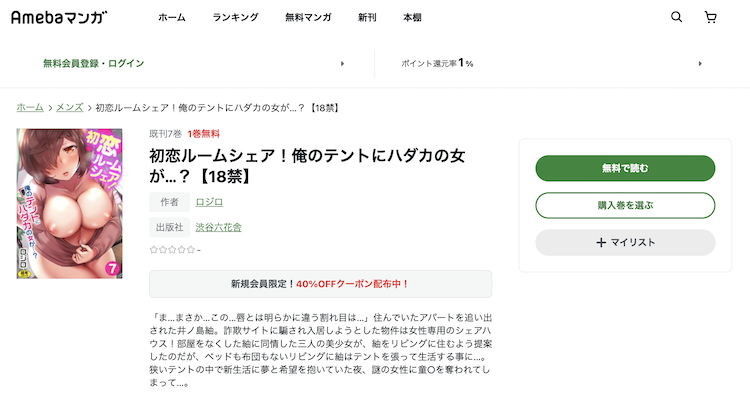Open the ランキング menu item
The height and width of the screenshot is (393, 750).
click(235, 18)
